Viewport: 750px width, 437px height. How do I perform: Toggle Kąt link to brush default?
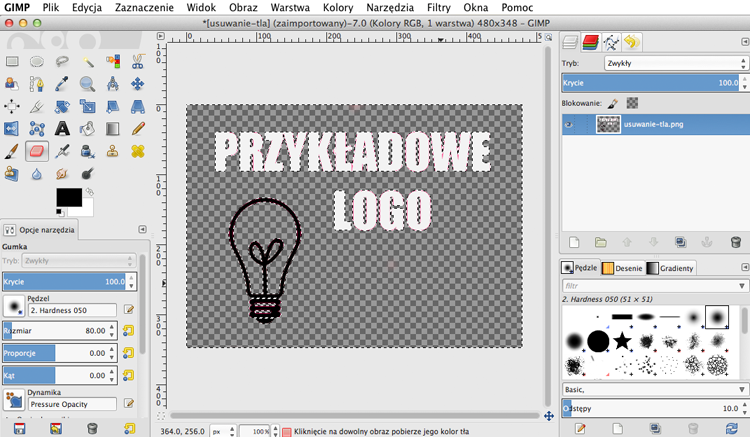click(x=128, y=375)
